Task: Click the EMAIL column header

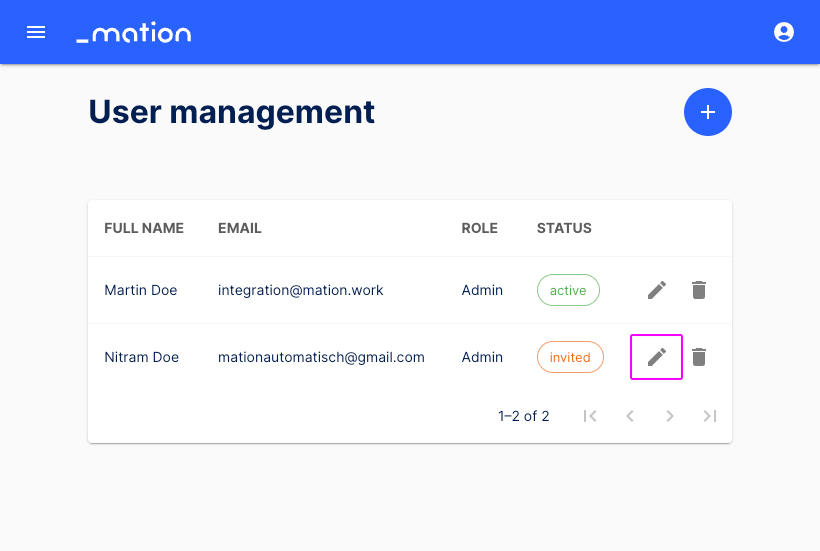Action: (240, 228)
